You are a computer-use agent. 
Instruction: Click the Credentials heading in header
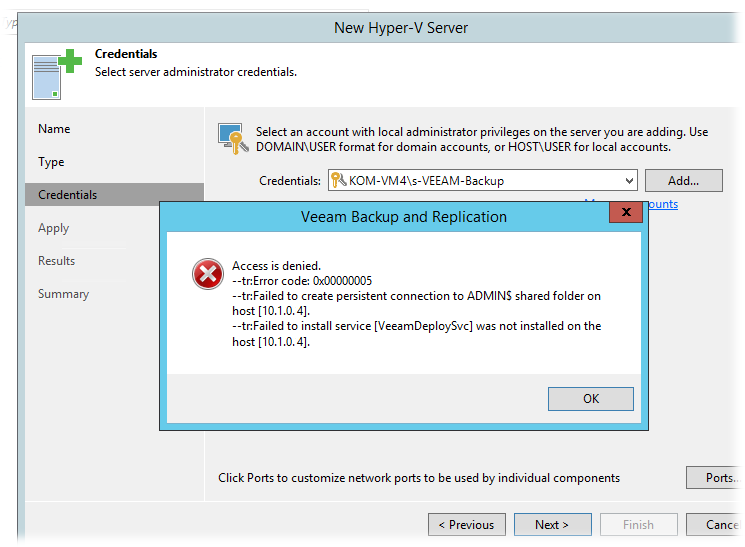(126, 54)
